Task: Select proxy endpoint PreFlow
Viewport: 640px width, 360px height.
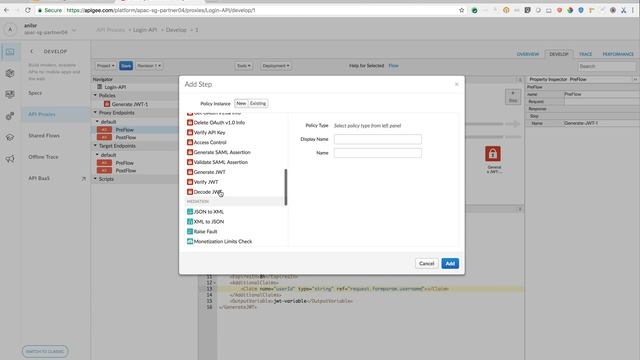Action: pos(124,129)
